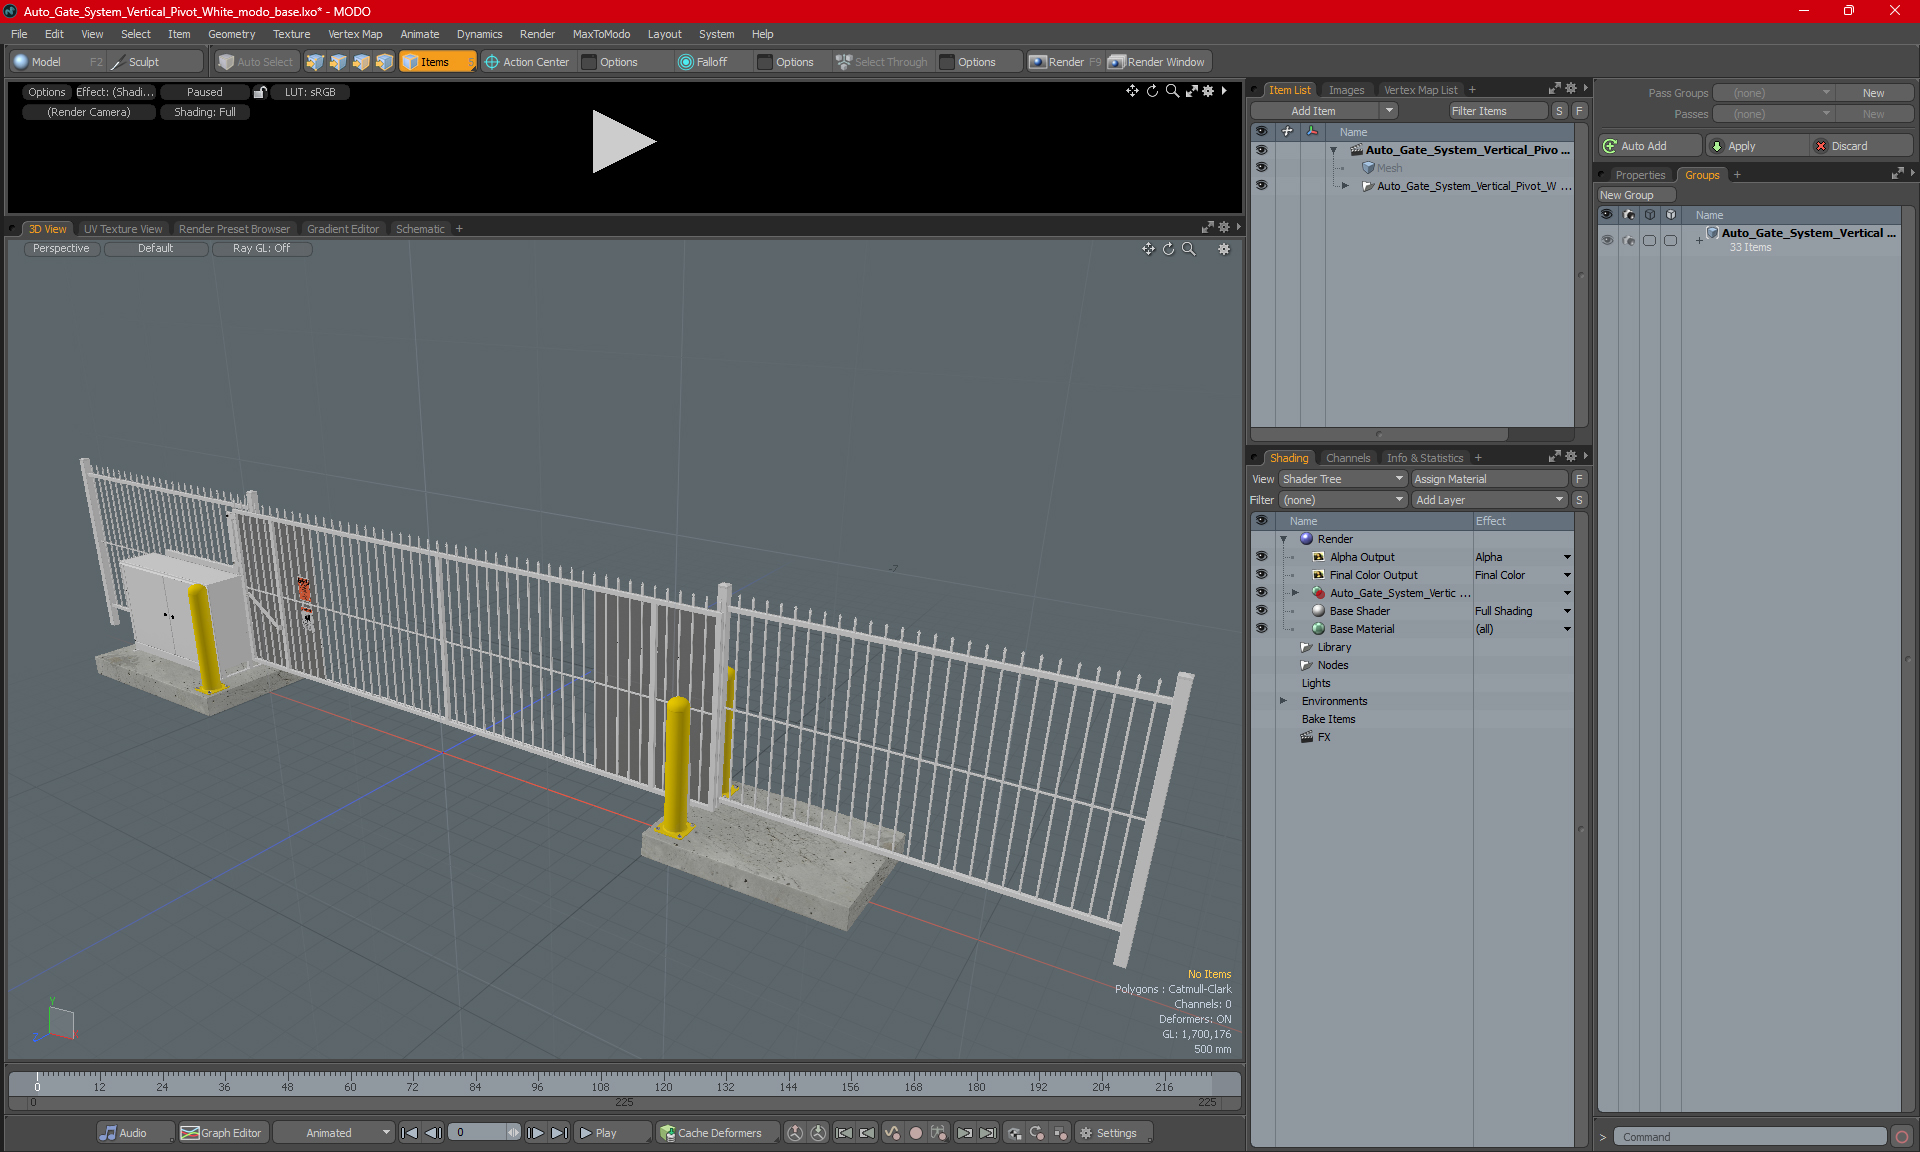Click Auto Add button
The height and width of the screenshot is (1152, 1920).
pos(1650,146)
